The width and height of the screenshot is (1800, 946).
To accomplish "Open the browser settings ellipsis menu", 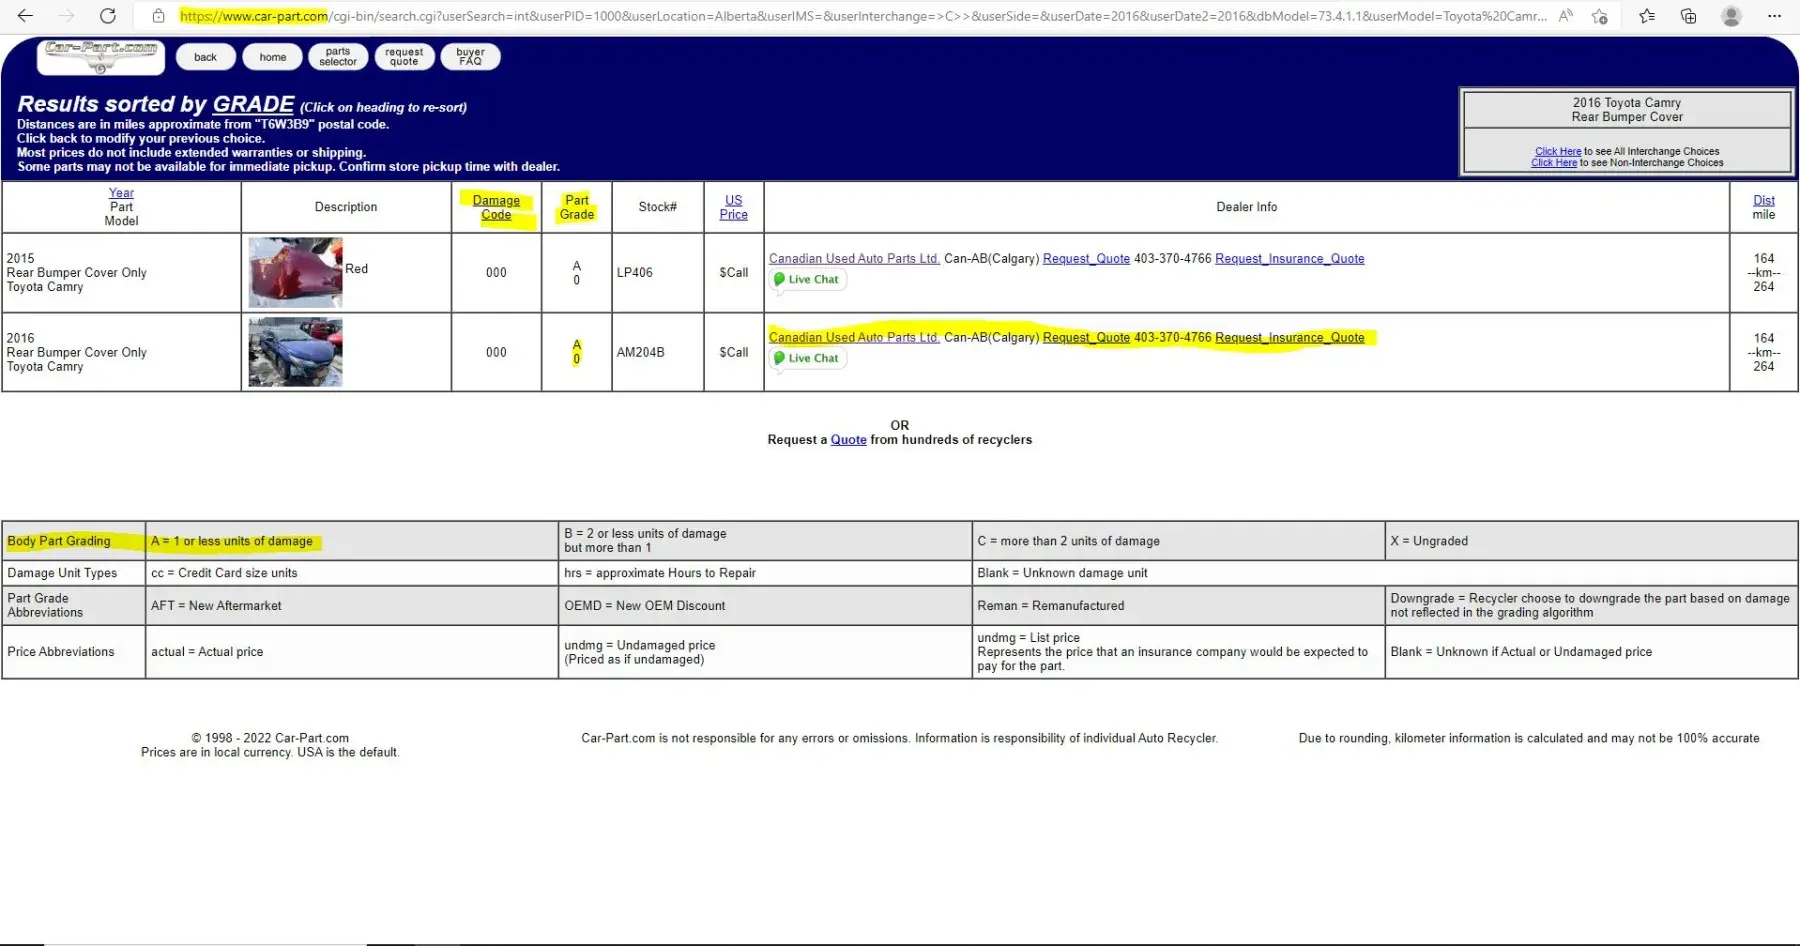I will pos(1775,16).
